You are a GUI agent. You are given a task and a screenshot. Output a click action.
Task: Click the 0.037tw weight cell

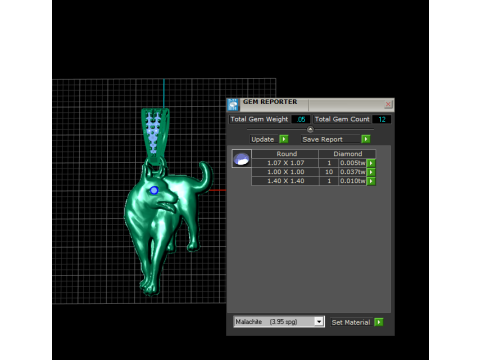pyautogui.click(x=352, y=172)
